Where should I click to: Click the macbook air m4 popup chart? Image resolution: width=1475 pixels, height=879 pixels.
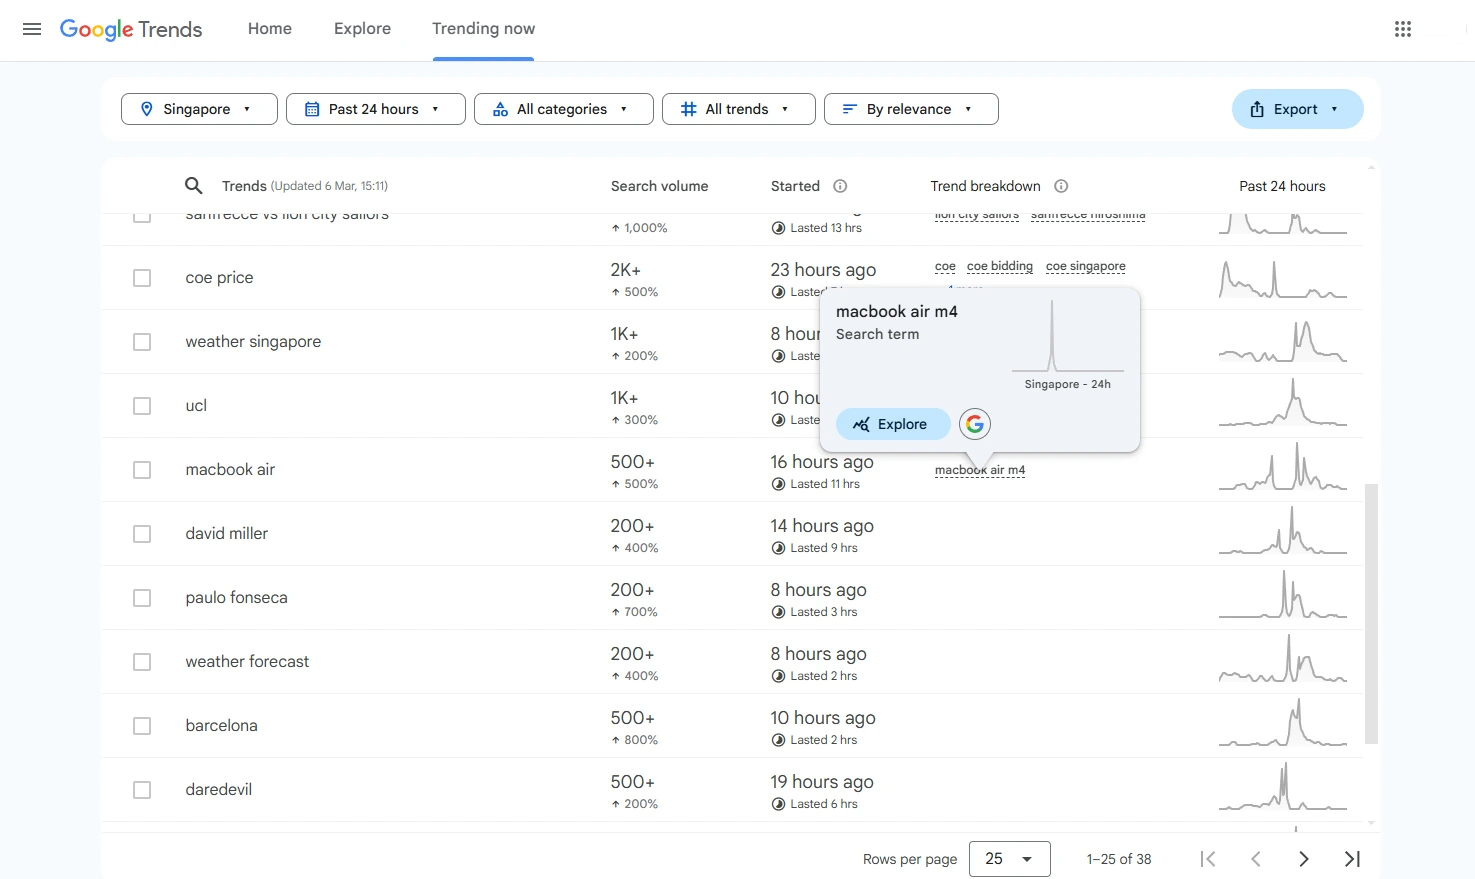[x=1068, y=336]
